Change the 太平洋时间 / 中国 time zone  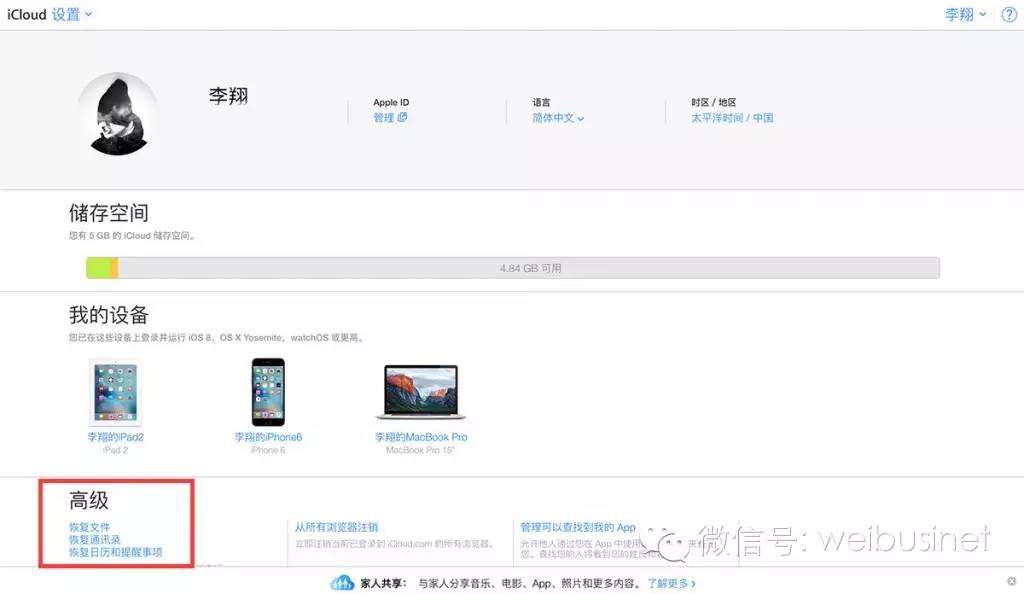732,118
